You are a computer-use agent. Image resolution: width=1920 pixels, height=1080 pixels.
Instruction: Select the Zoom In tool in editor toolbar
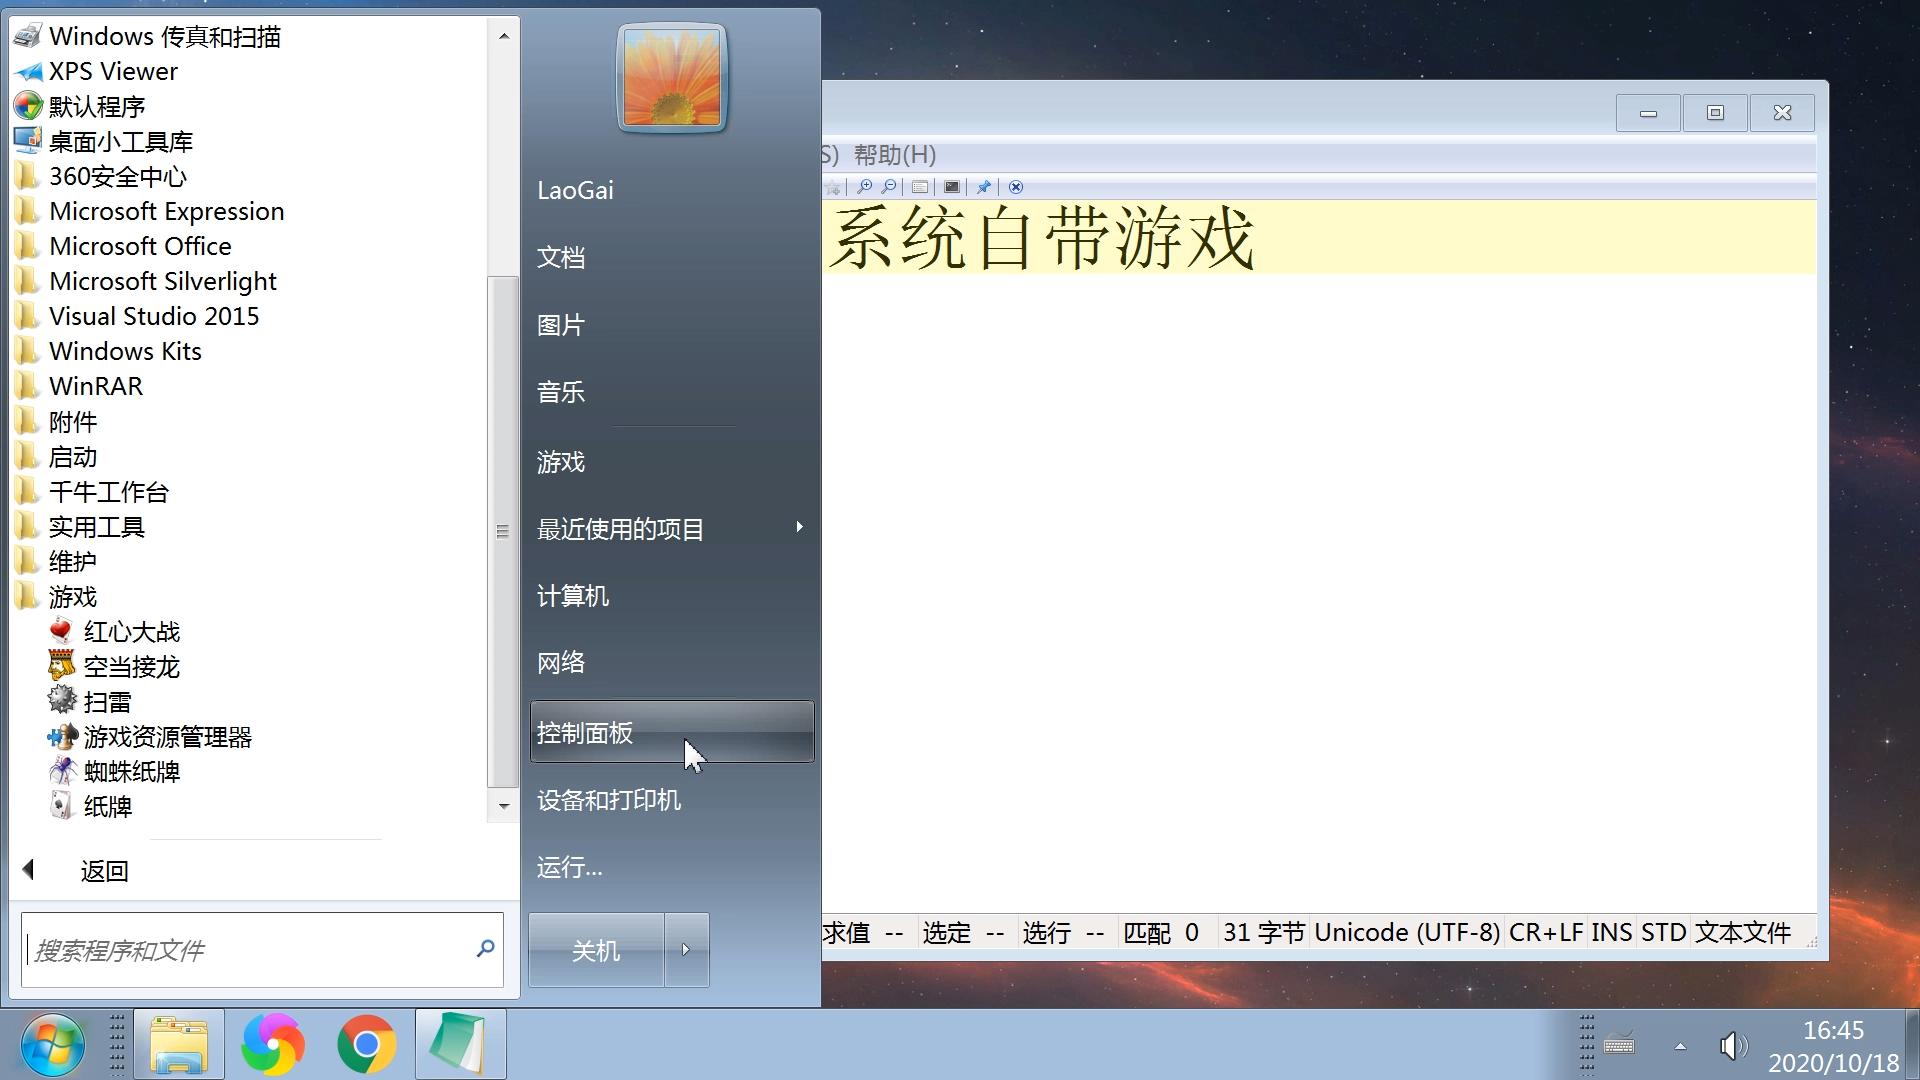(x=865, y=187)
